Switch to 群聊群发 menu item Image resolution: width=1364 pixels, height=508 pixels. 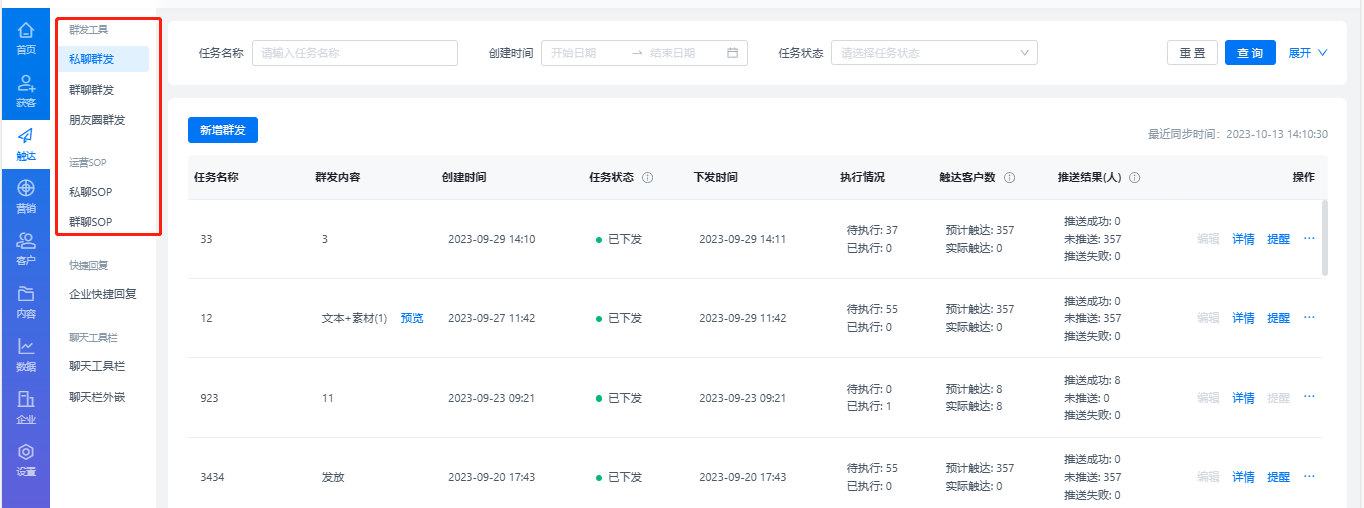coord(91,90)
